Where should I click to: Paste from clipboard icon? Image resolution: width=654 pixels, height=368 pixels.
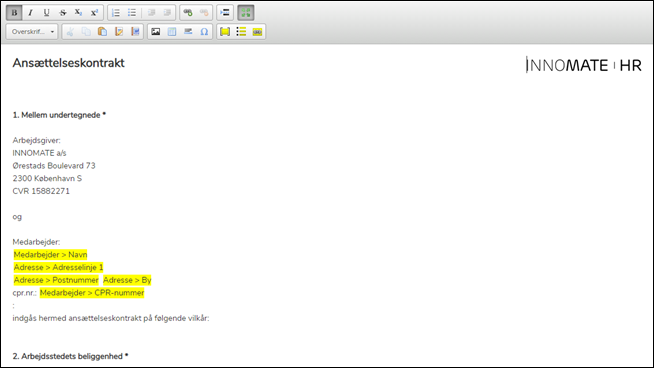[102, 32]
